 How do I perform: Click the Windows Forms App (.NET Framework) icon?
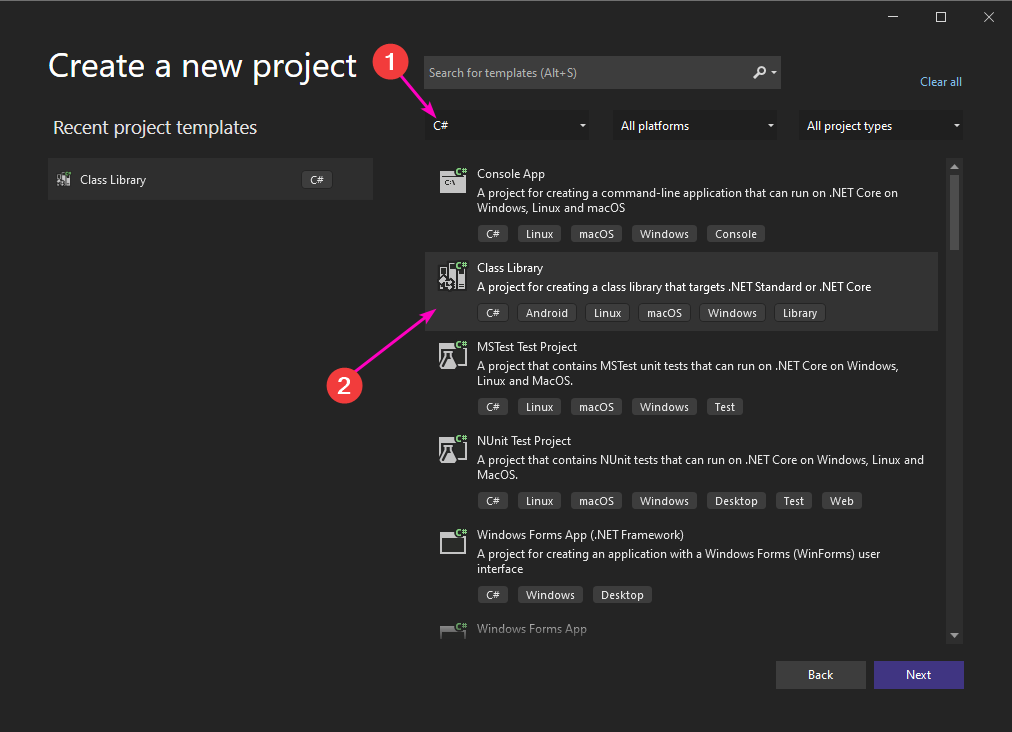(x=453, y=542)
